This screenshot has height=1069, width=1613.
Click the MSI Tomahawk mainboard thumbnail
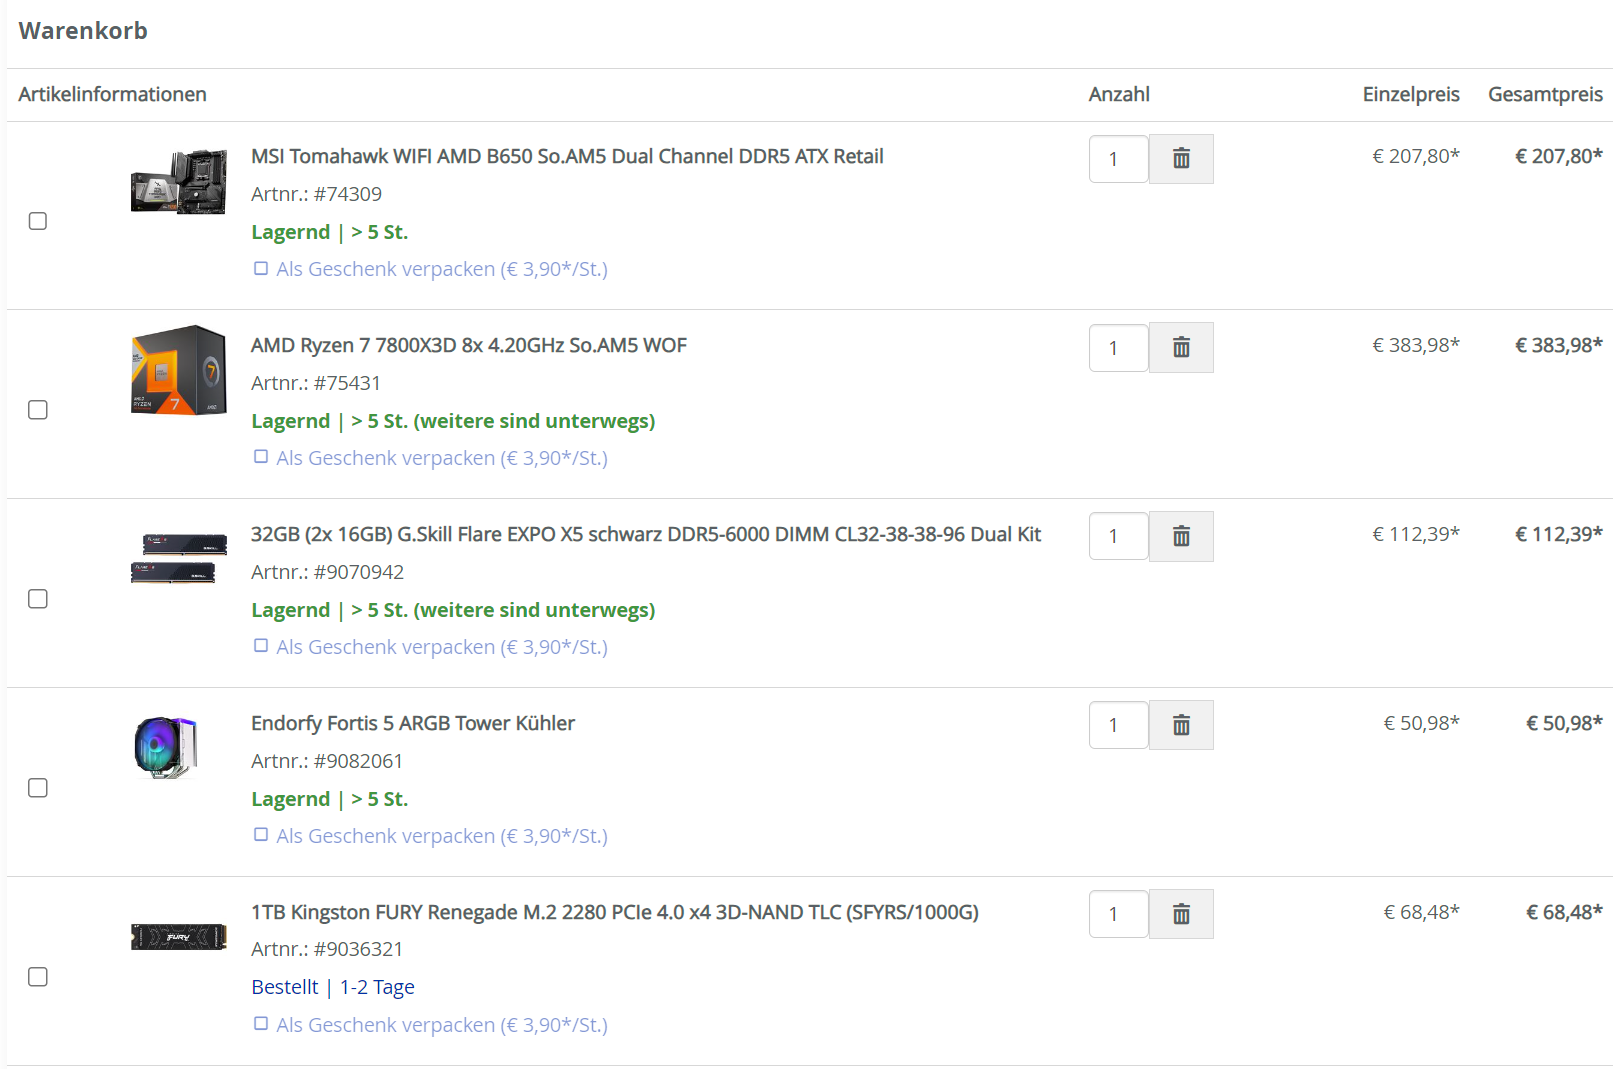point(179,182)
